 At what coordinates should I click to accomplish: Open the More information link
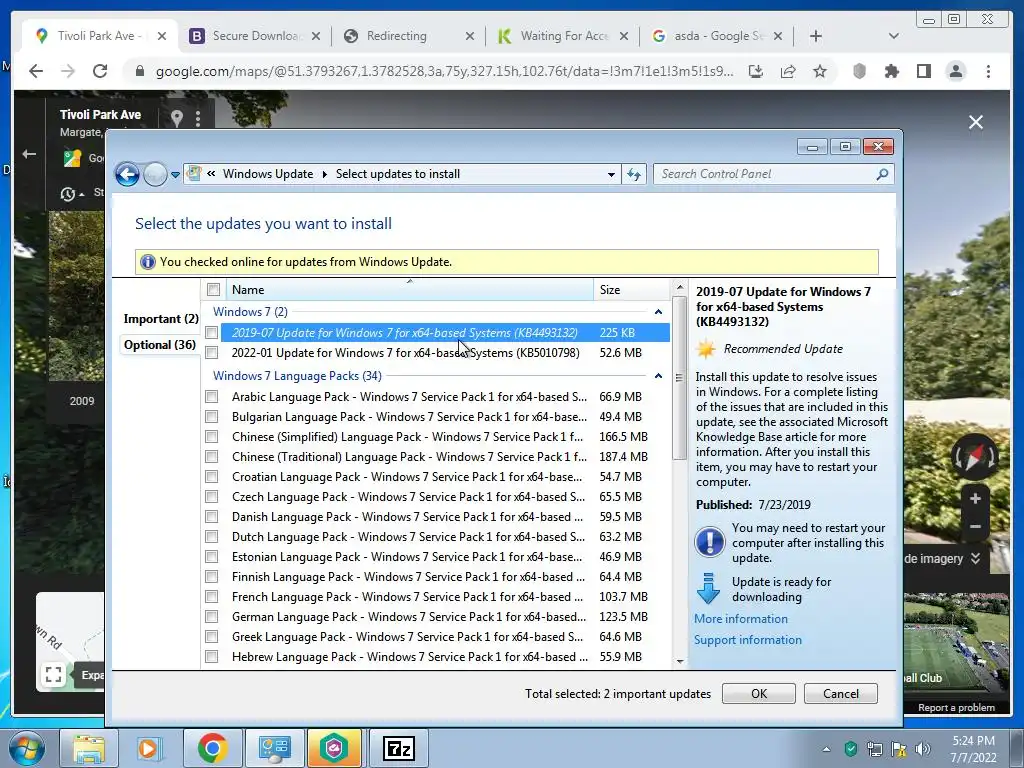pyautogui.click(x=741, y=618)
